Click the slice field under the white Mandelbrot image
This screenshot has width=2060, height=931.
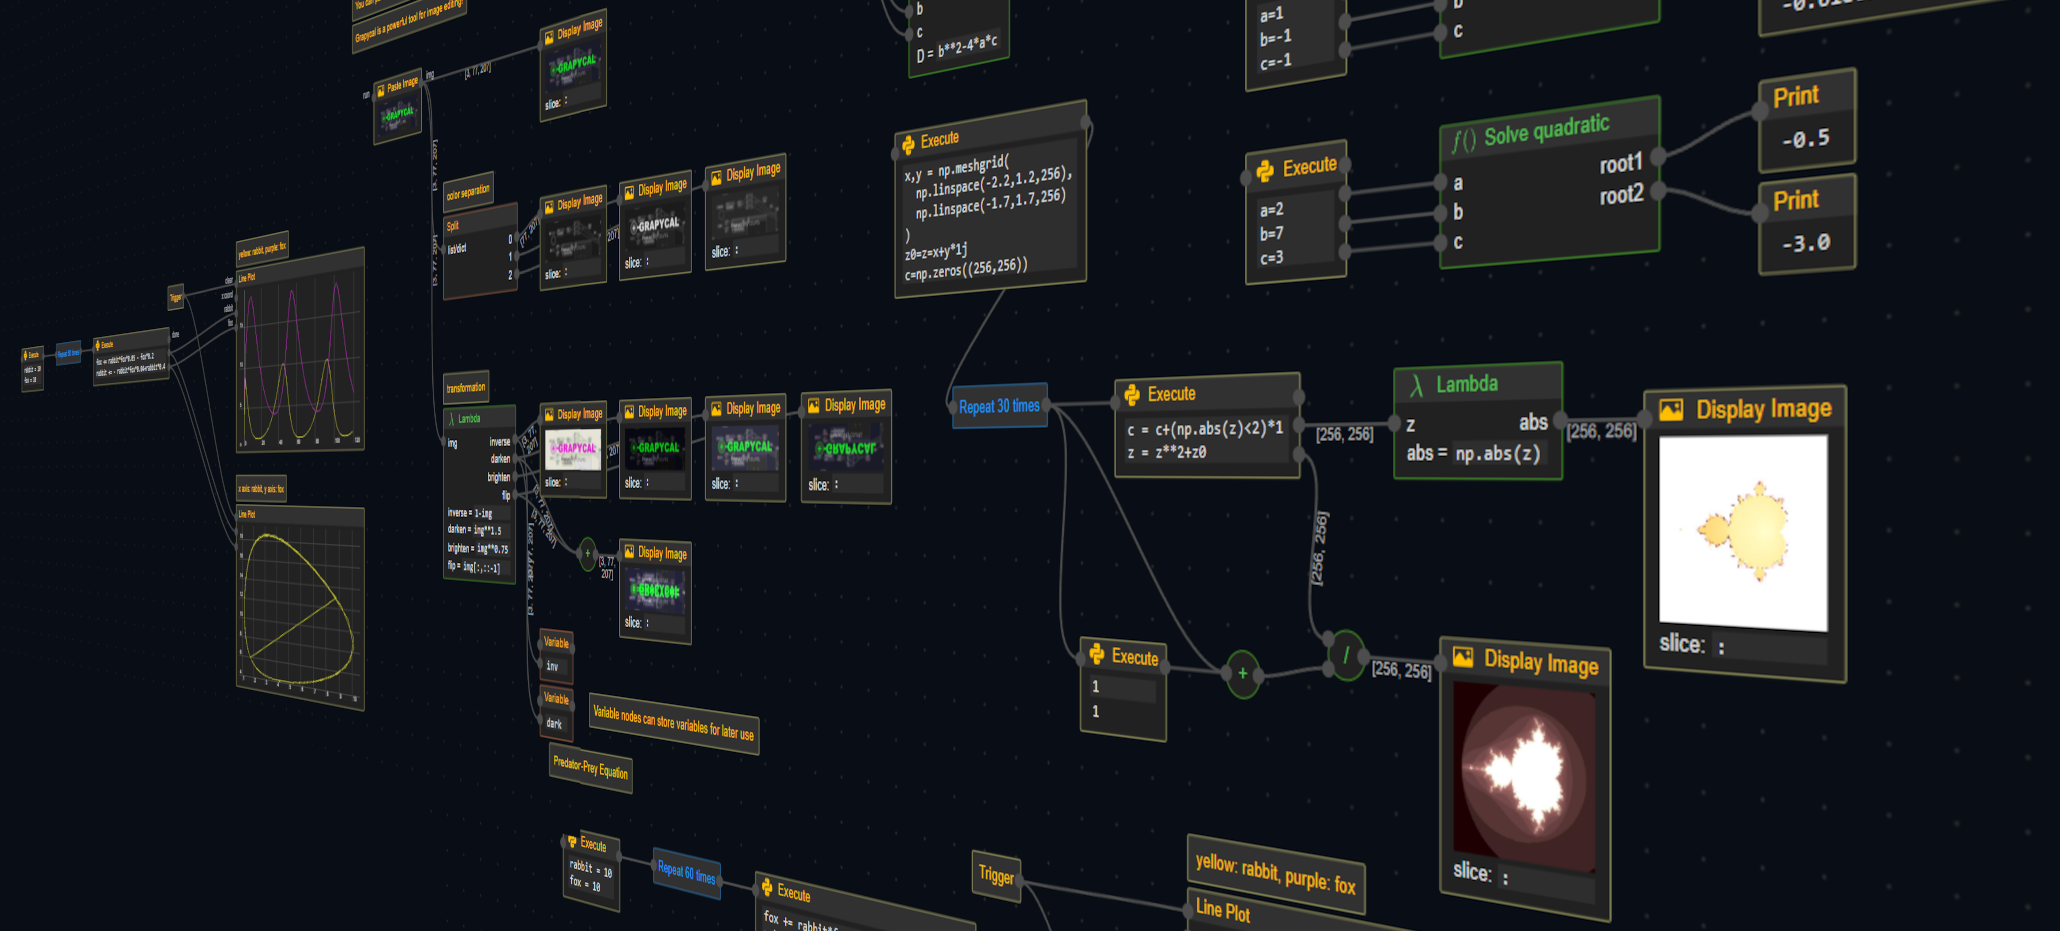point(1770,648)
